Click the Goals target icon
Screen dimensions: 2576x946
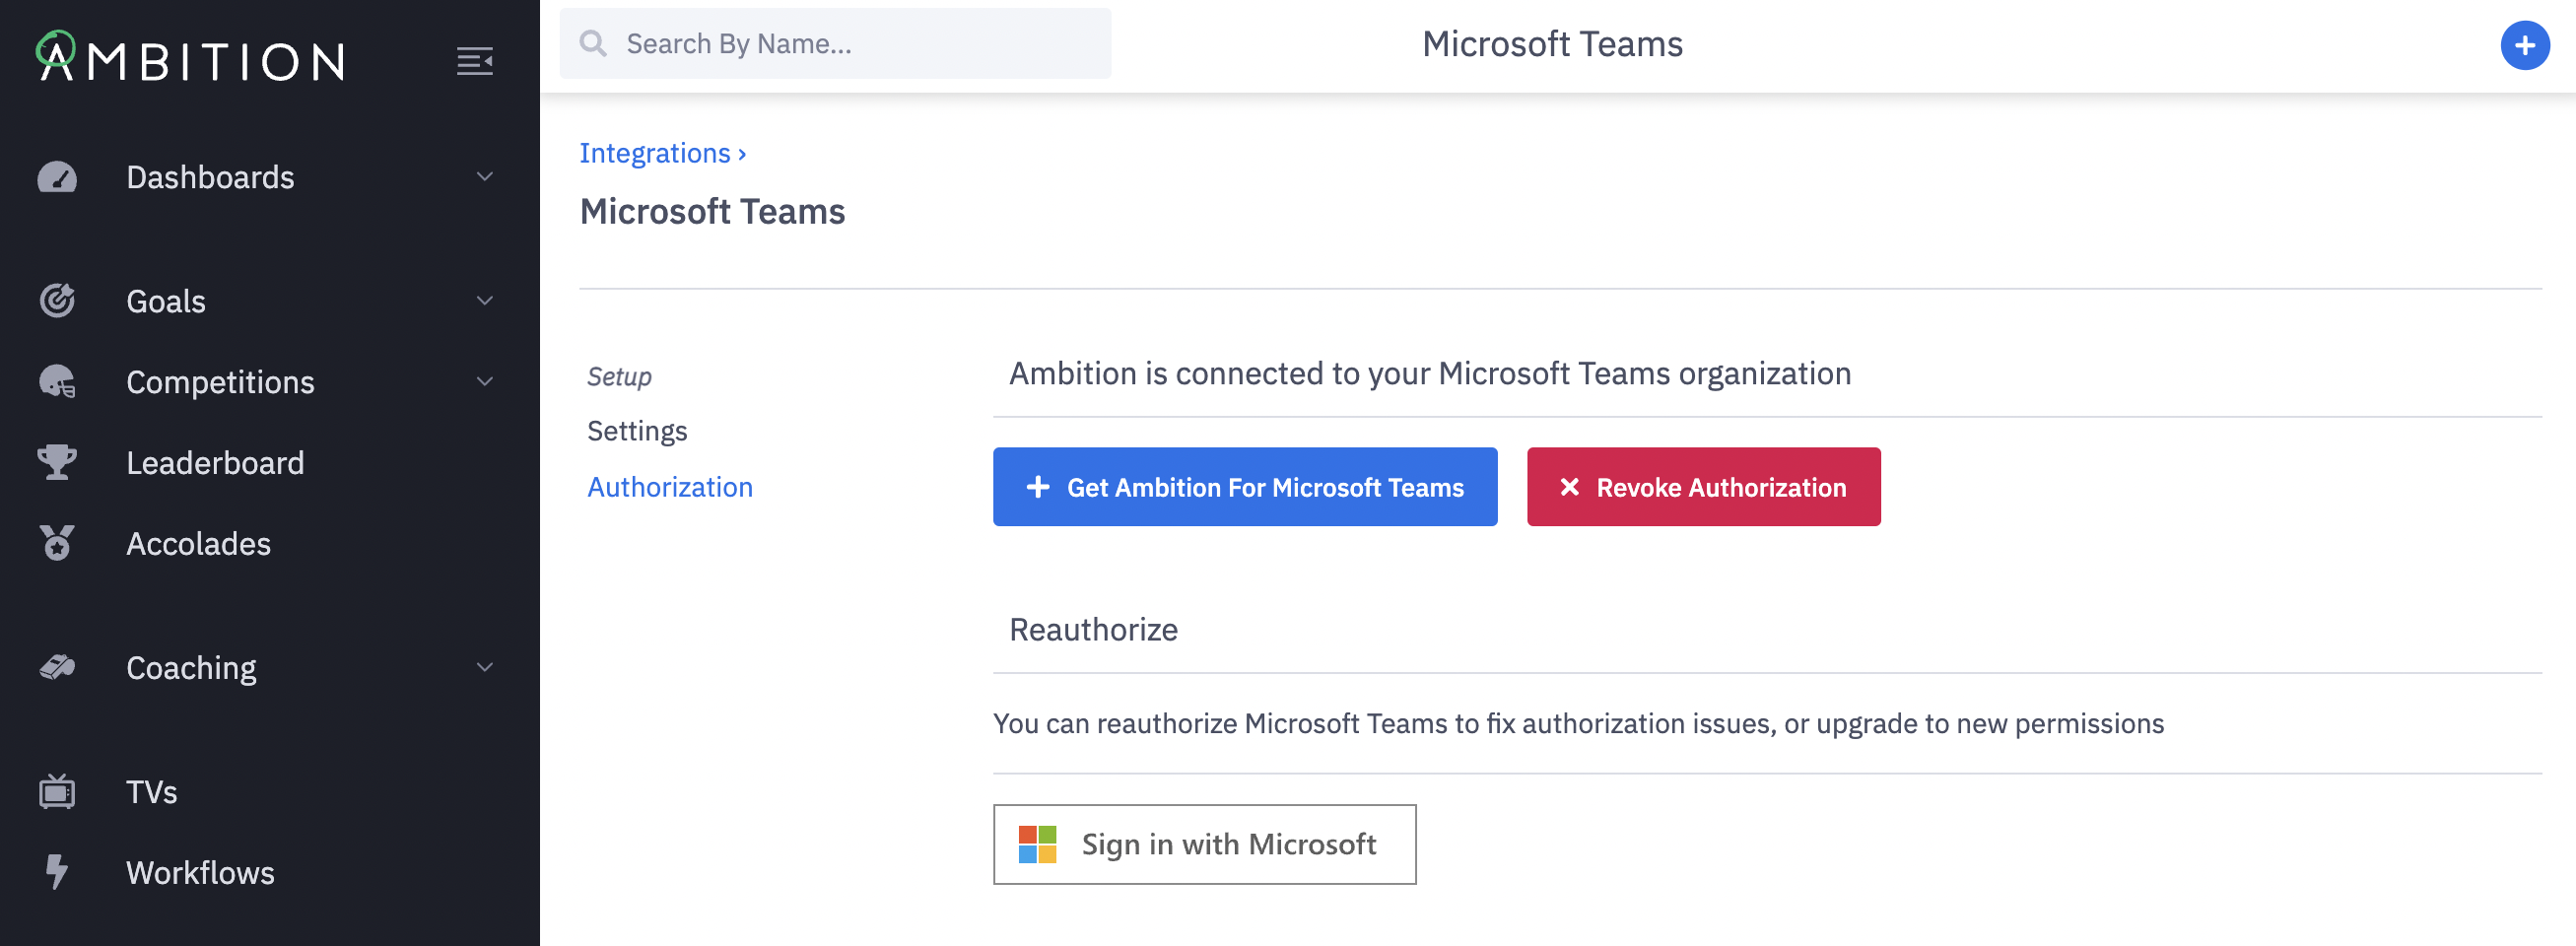click(57, 301)
